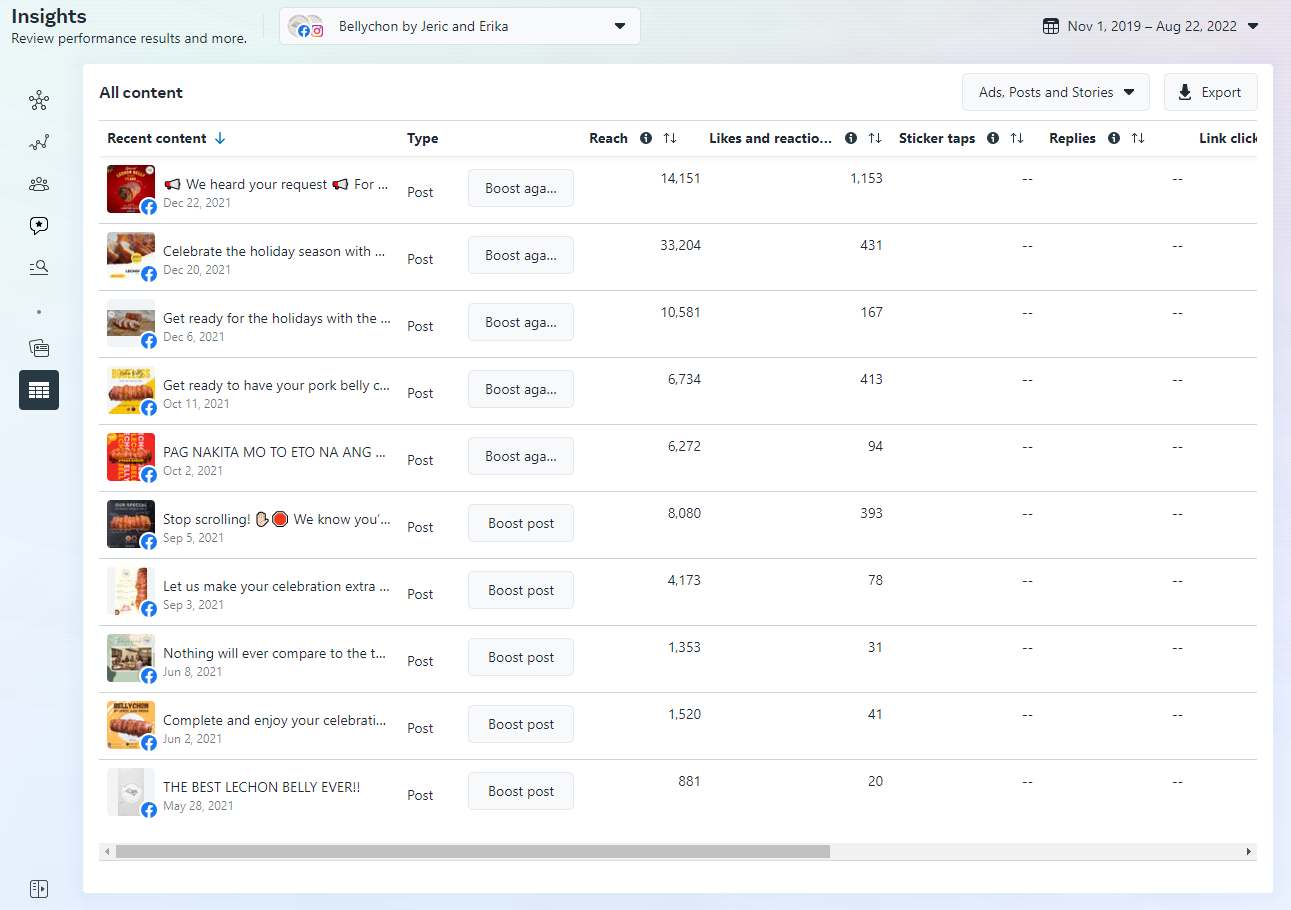Open 'Complete and enjoy your celebration' post
Viewport: 1291px width, 910px height.
click(x=275, y=720)
